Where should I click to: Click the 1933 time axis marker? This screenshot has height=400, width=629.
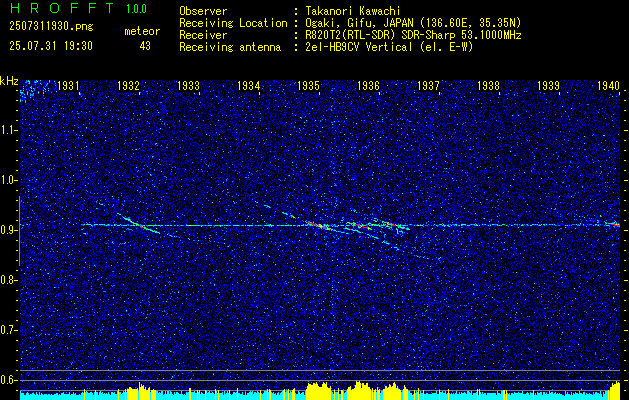click(188, 85)
